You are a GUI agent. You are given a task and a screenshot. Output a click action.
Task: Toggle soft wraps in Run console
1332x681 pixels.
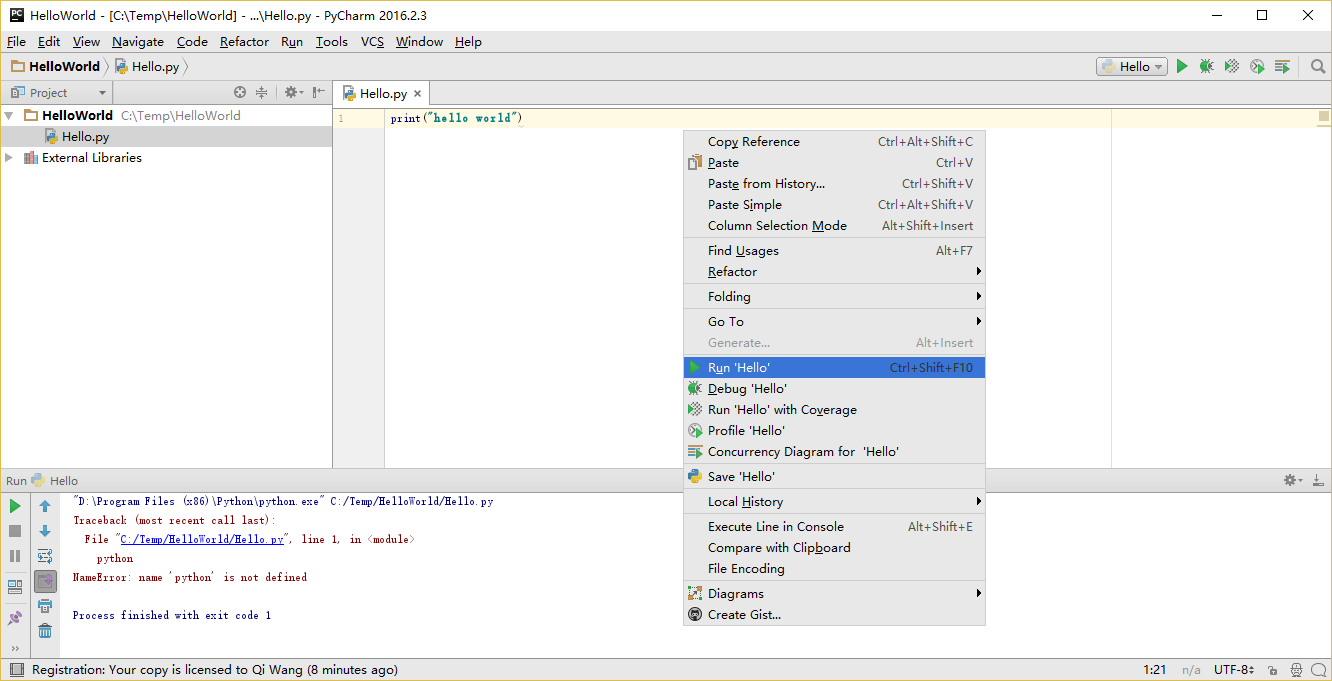click(45, 556)
